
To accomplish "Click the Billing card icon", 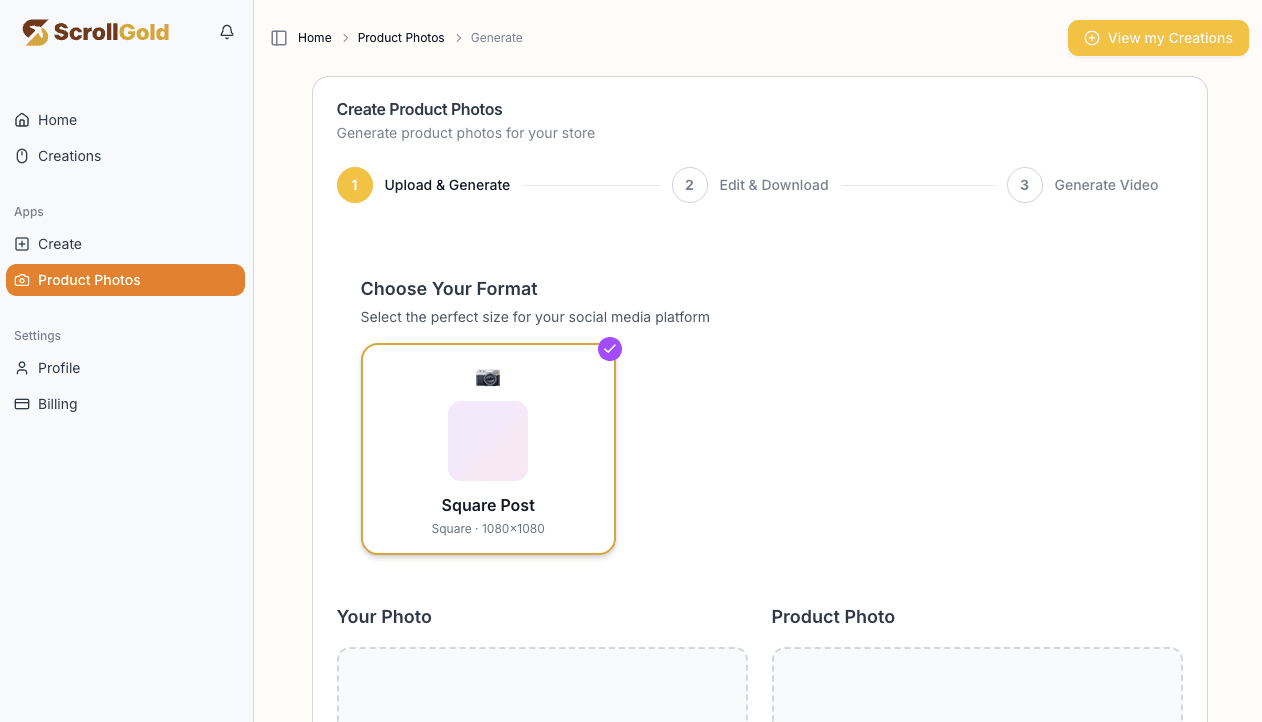I will pyautogui.click(x=21, y=403).
